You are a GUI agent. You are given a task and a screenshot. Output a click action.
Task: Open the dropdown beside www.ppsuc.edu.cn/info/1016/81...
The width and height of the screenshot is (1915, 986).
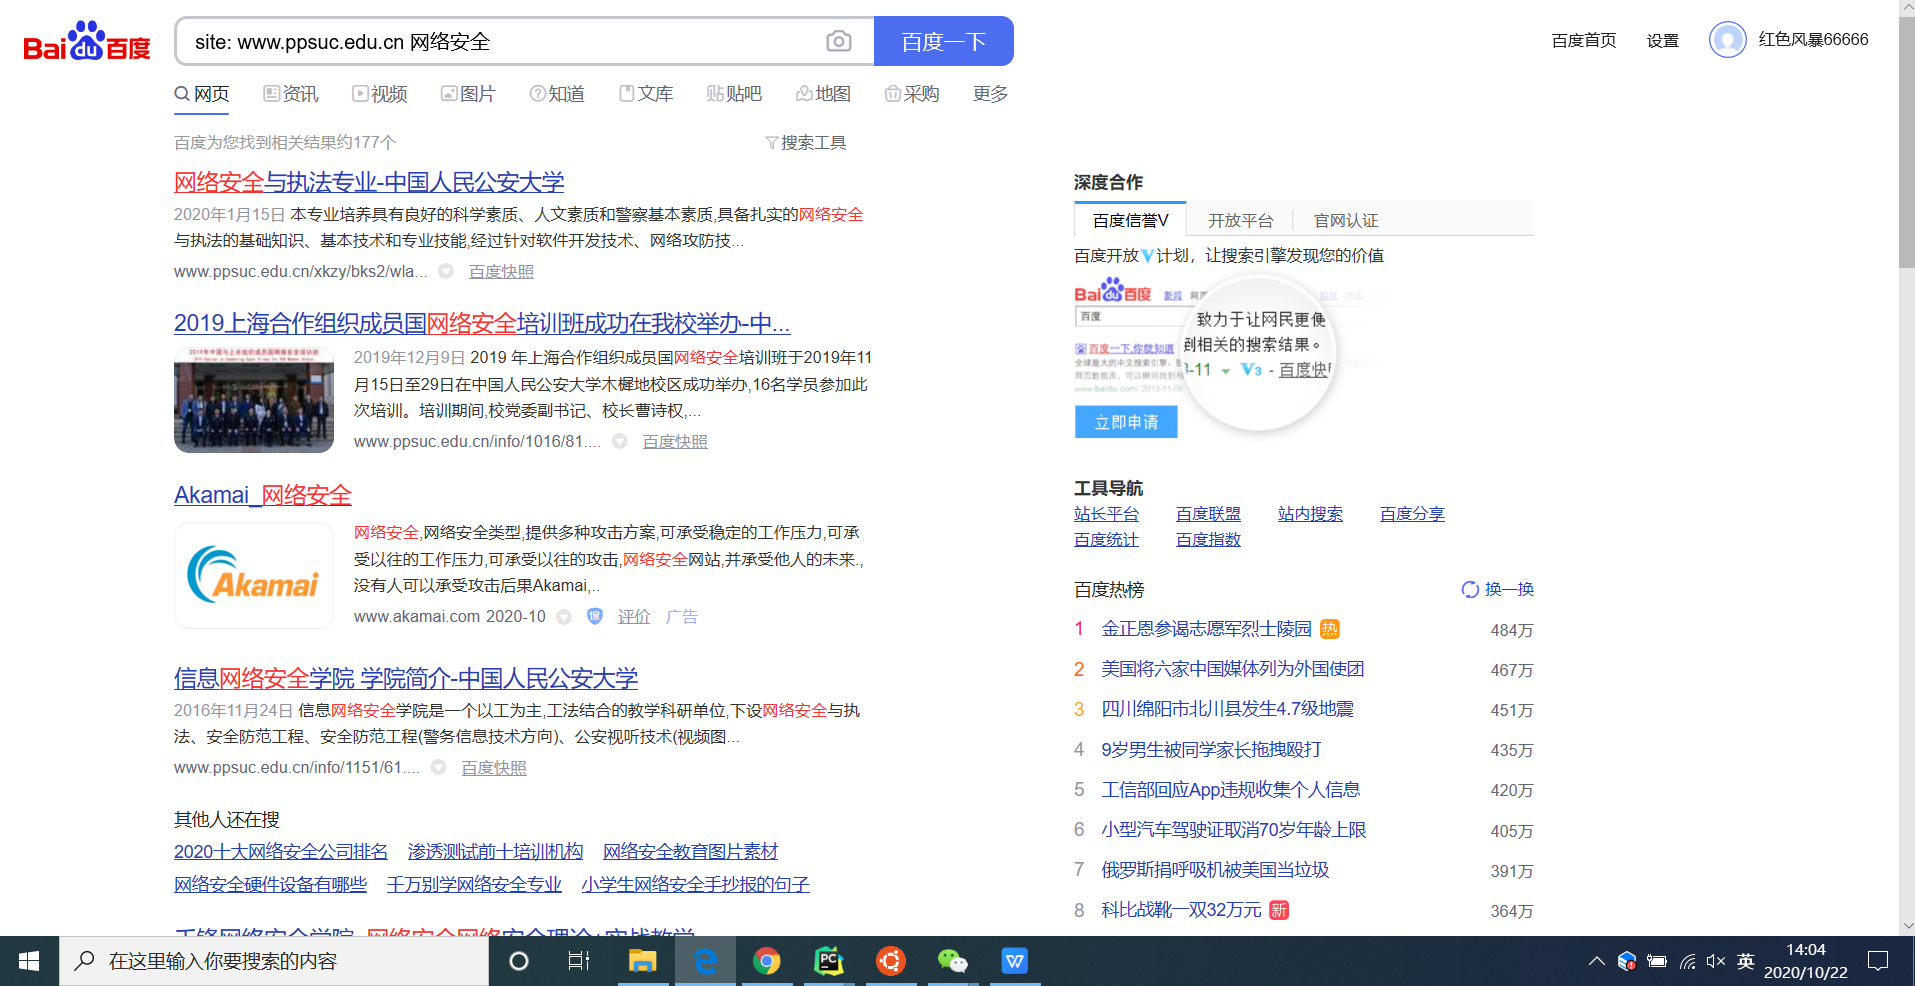[620, 441]
